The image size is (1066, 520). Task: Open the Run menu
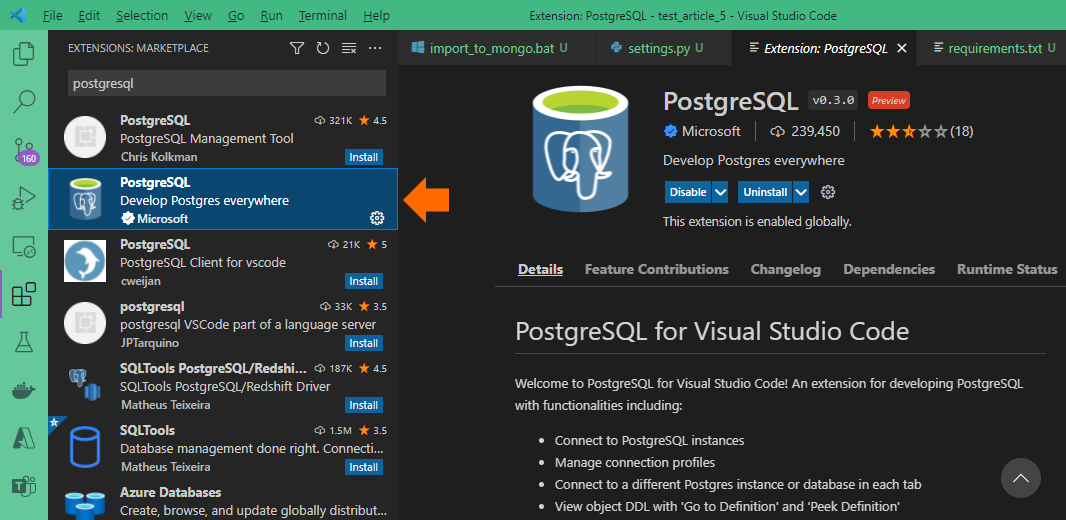(273, 15)
